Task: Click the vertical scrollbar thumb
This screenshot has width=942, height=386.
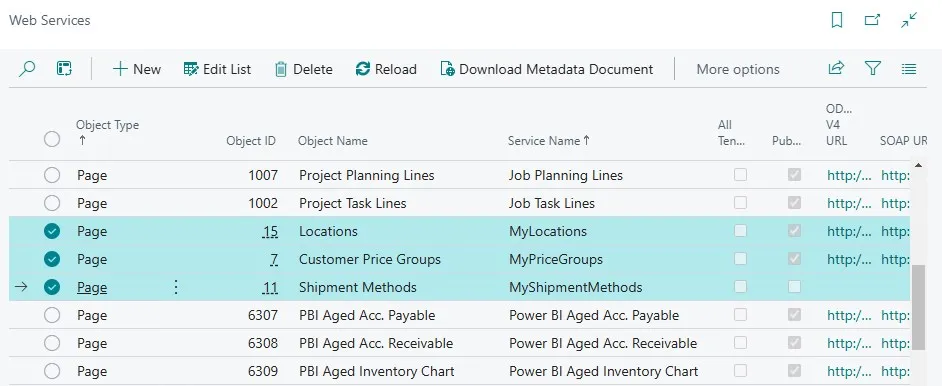Action: click(x=918, y=307)
